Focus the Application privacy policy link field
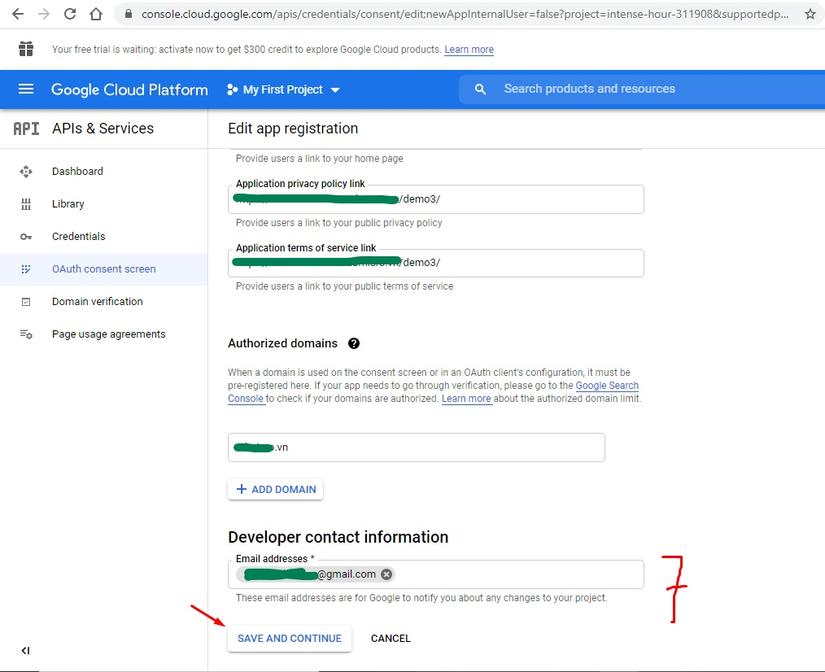 (x=436, y=199)
